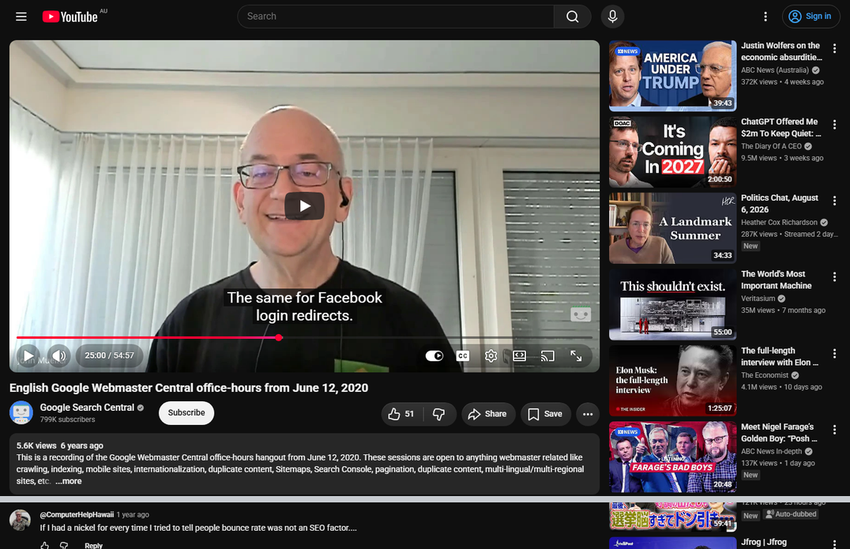Open Farage's Bad Boys thumbnail
This screenshot has width=850, height=549.
pos(673,457)
